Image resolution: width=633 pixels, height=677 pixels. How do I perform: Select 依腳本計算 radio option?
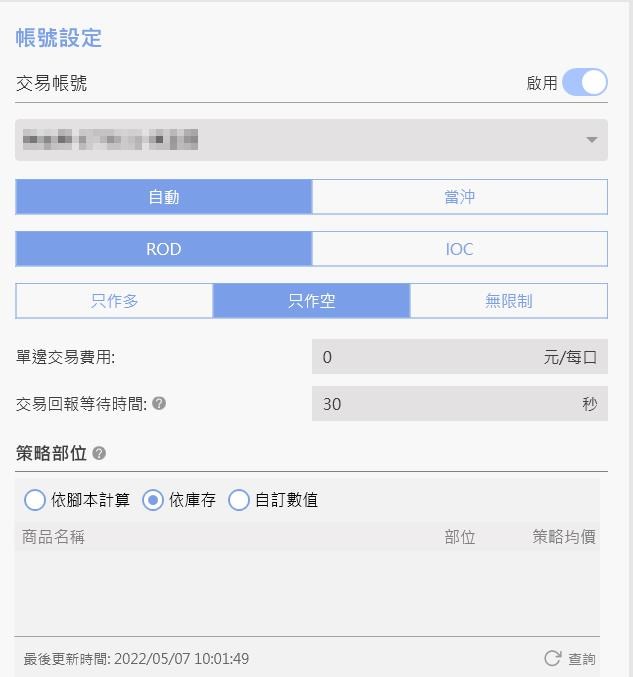click(x=35, y=500)
